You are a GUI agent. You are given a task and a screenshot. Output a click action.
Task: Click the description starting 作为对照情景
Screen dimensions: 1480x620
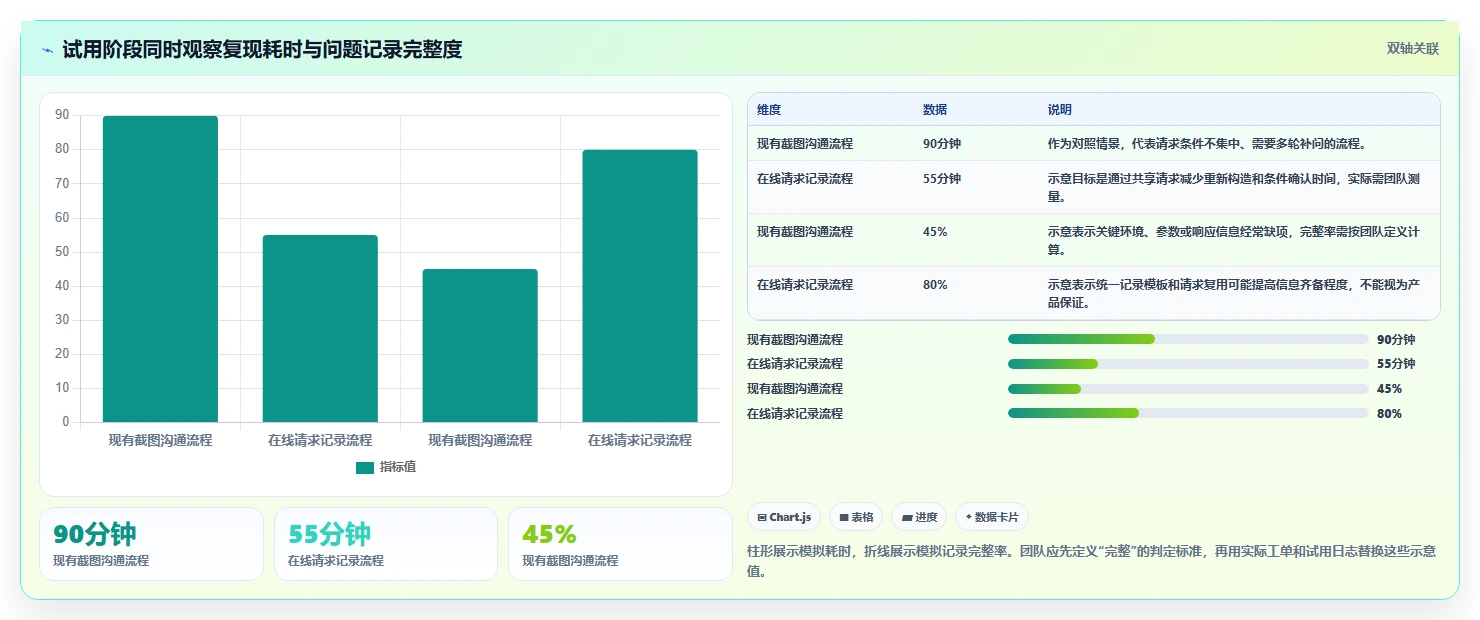[1206, 144]
